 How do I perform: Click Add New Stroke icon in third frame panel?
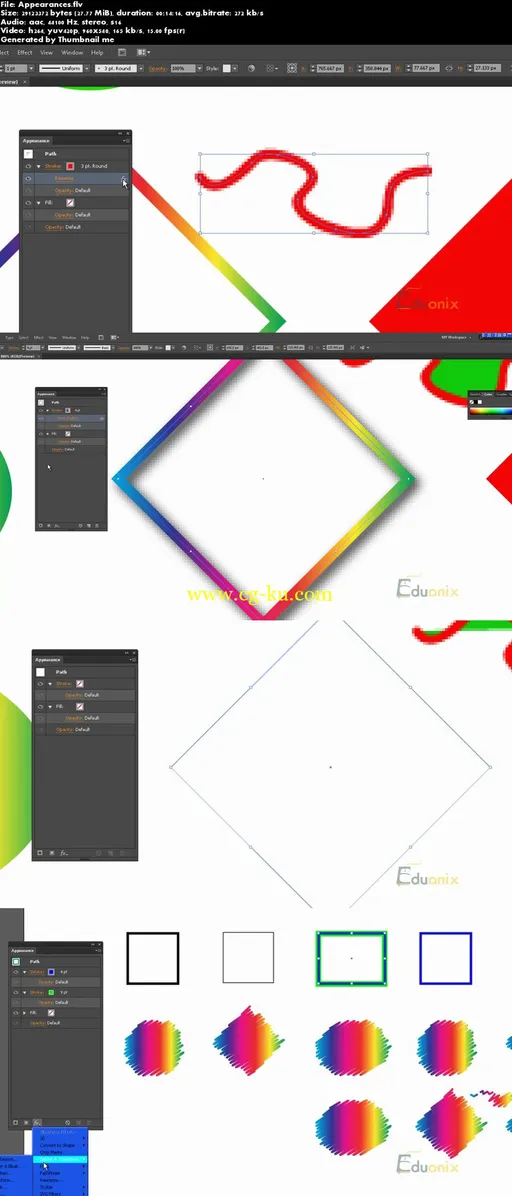(x=40, y=853)
